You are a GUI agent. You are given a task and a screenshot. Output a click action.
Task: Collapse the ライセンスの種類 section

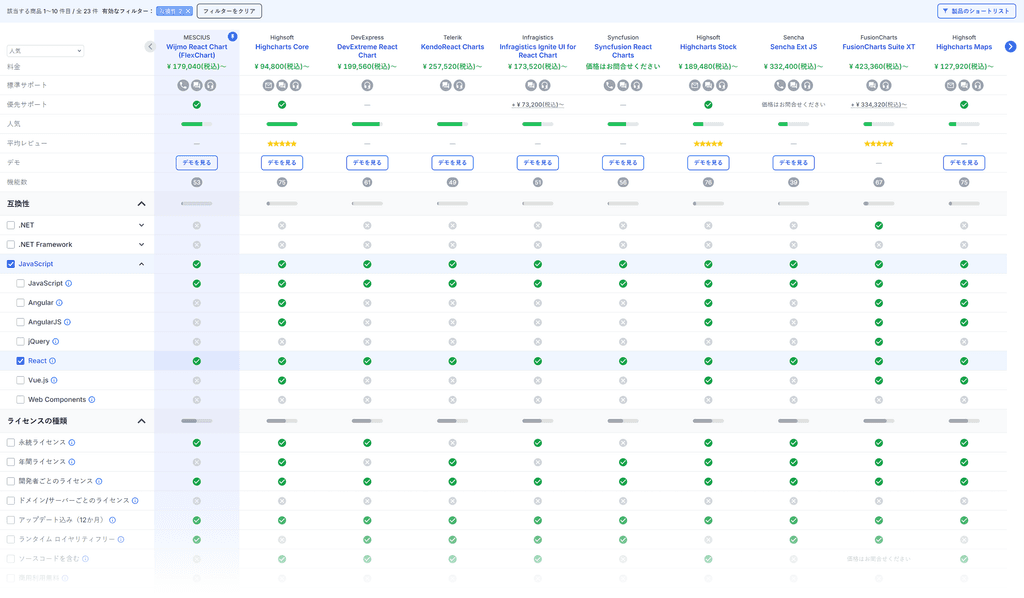(141, 421)
